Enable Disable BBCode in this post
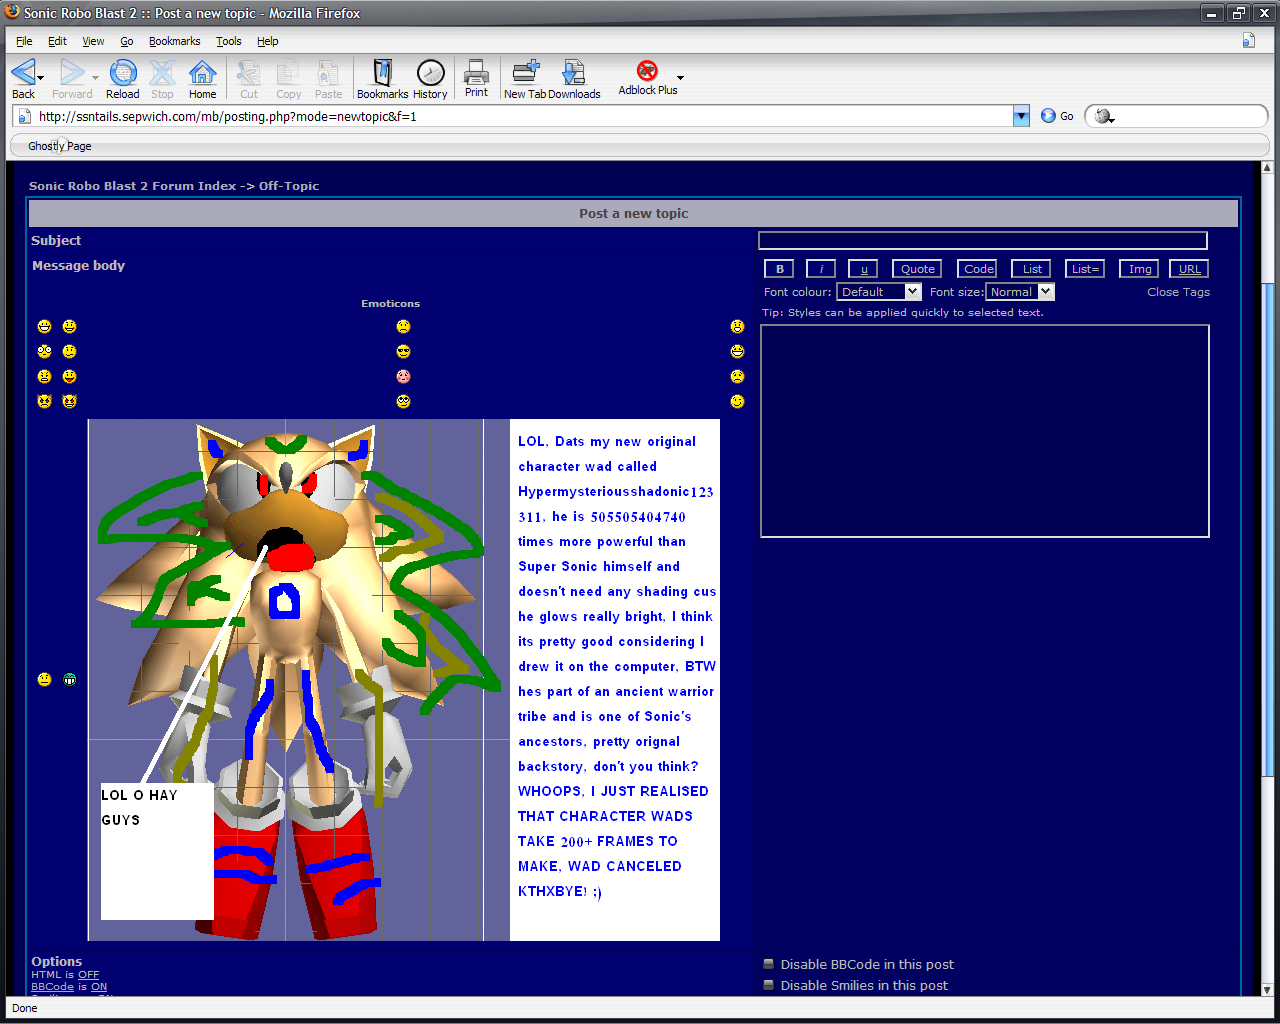 769,965
